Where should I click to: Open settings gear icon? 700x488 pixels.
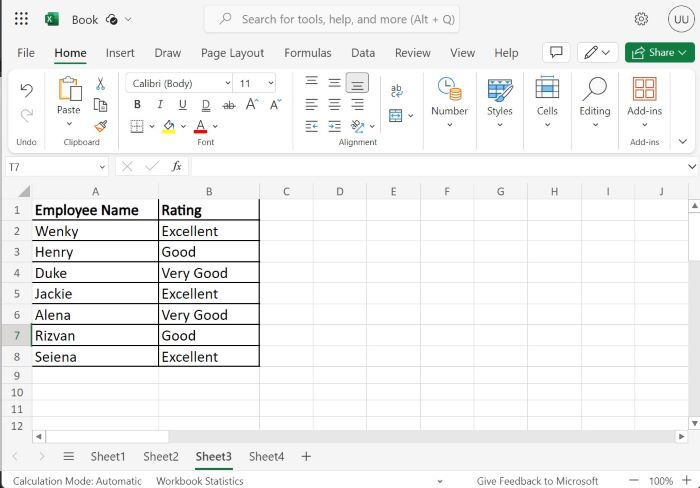point(641,19)
